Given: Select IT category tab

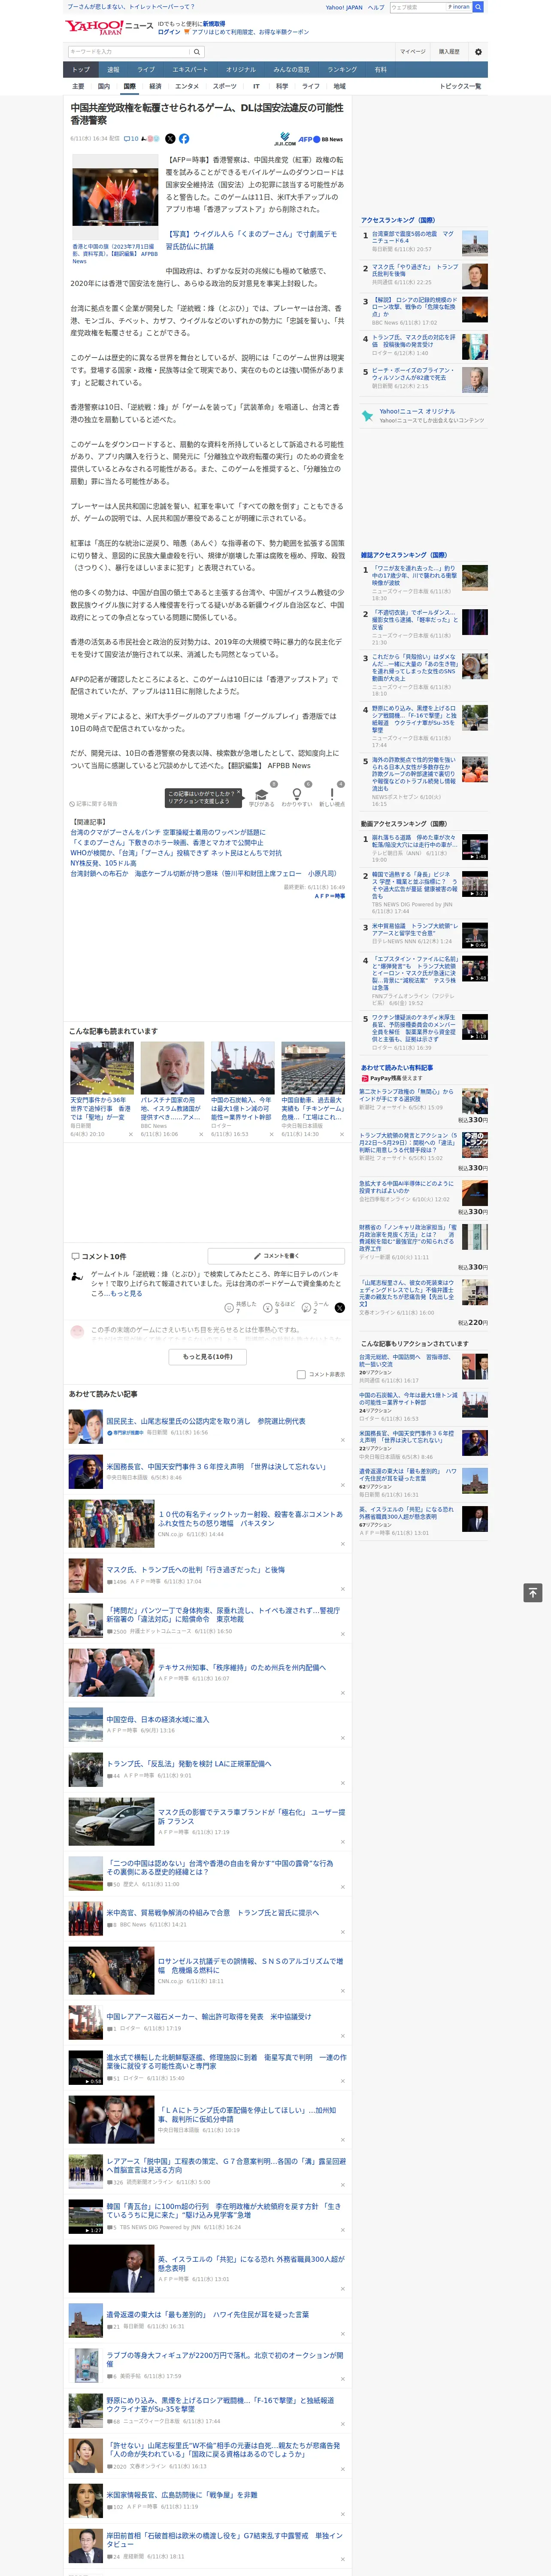Looking at the screenshot, I should coord(256,86).
